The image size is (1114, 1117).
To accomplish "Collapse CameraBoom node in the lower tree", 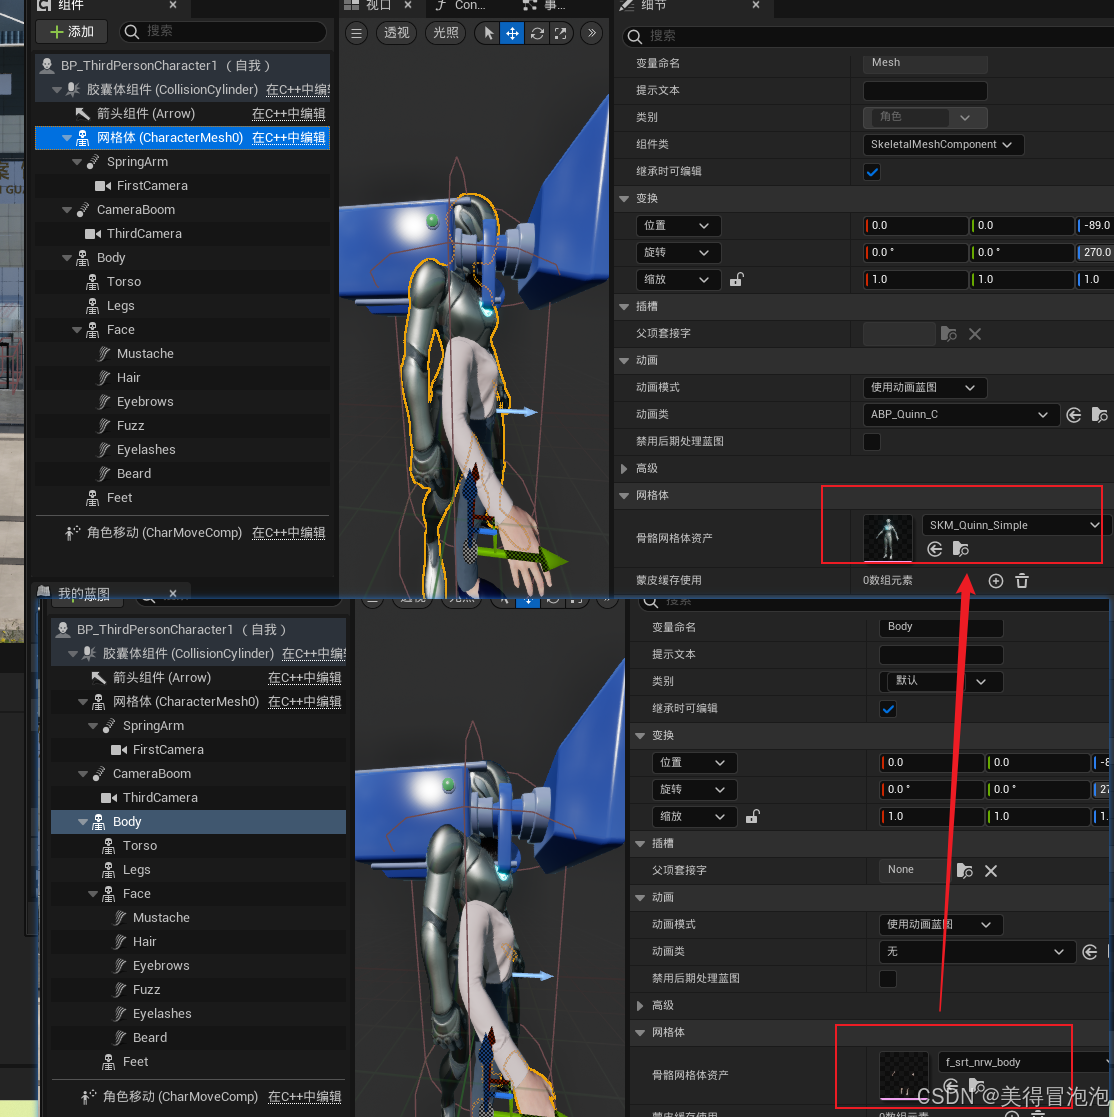I will click(x=83, y=774).
